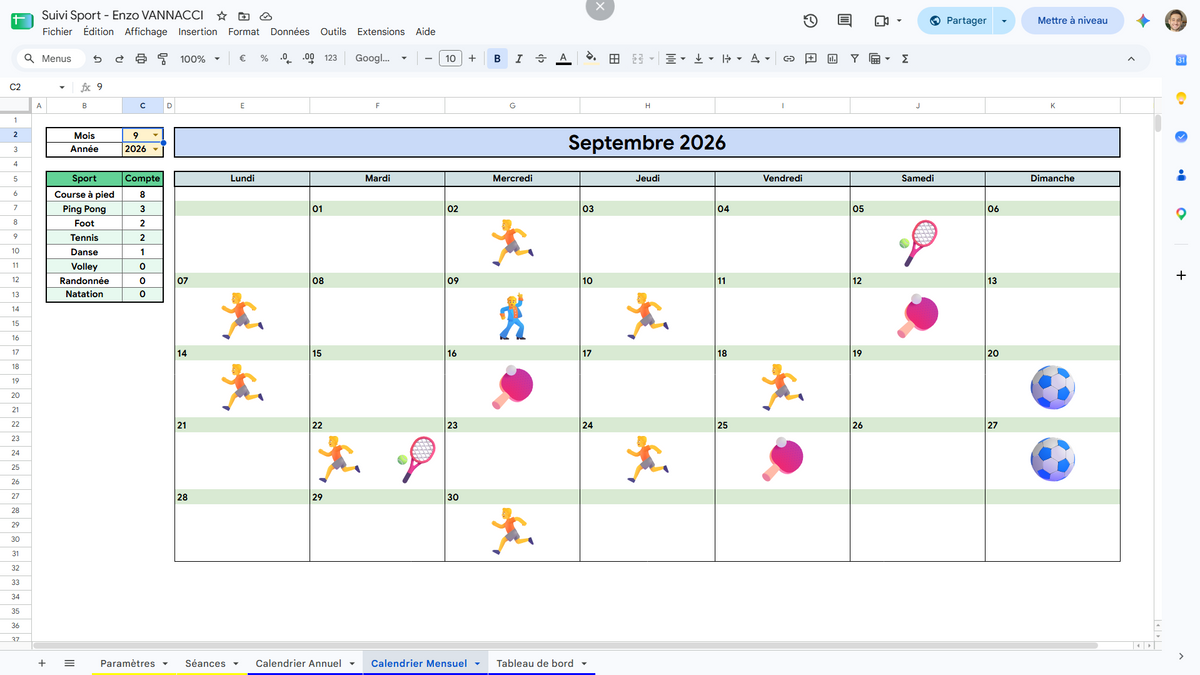This screenshot has width=1200, height=675.
Task: Click the Partager button
Action: [x=957, y=20]
